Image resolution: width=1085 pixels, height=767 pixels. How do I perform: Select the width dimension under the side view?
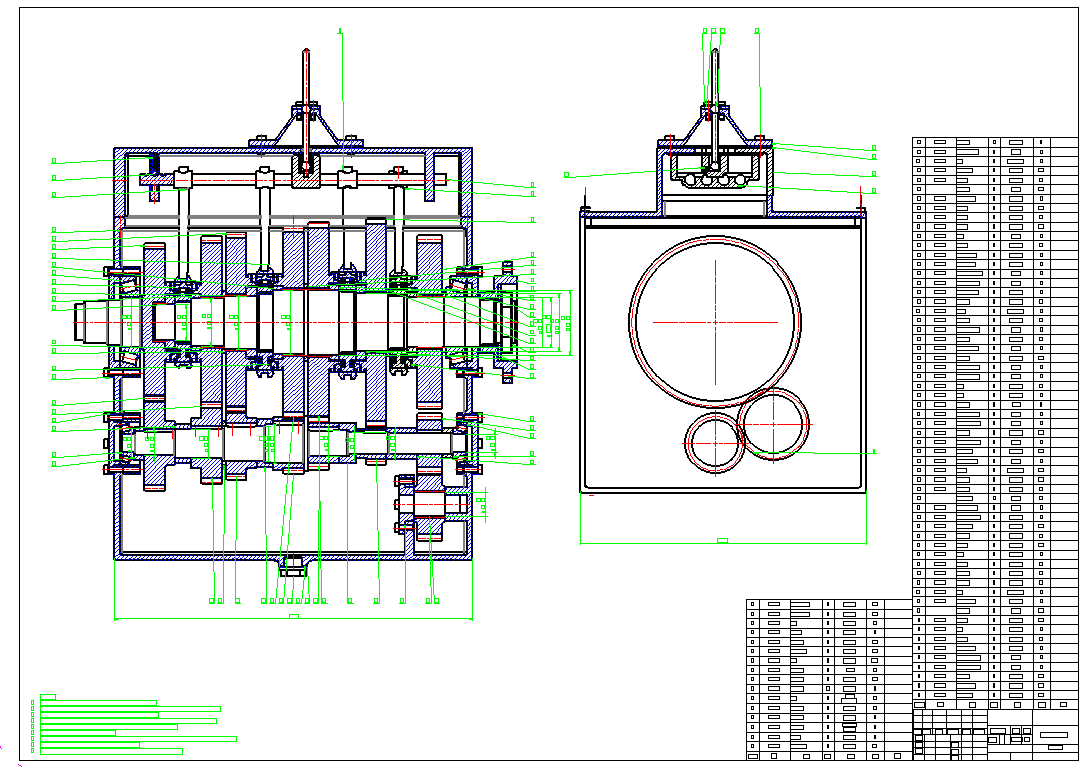722,541
